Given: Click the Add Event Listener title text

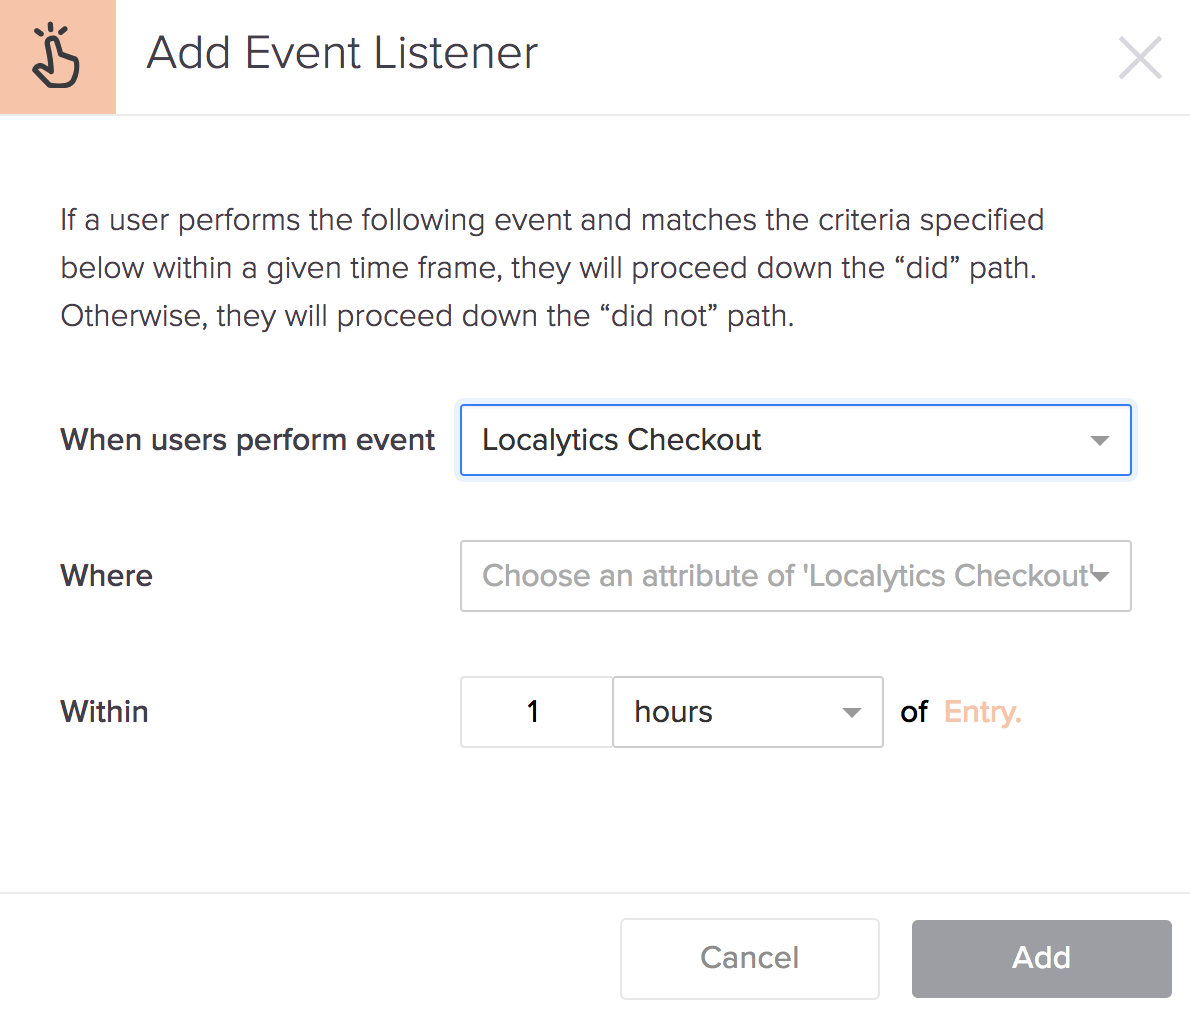Looking at the screenshot, I should (342, 53).
